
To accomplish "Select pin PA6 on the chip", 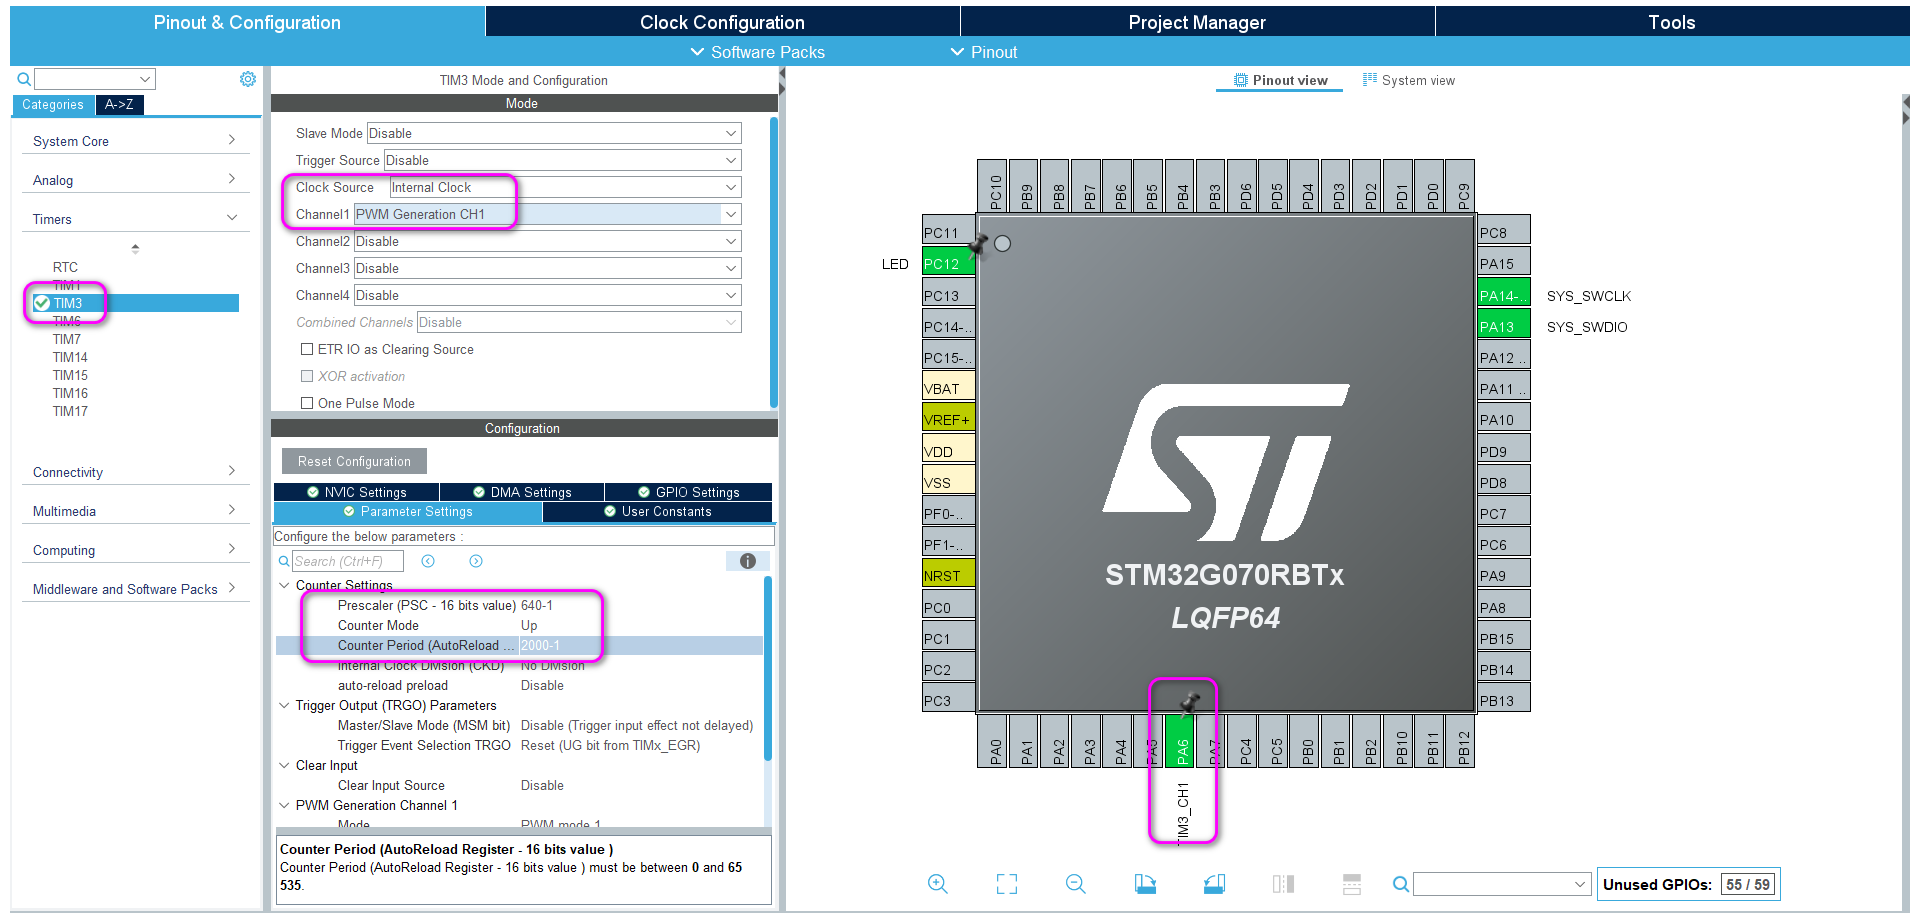I will (1182, 741).
